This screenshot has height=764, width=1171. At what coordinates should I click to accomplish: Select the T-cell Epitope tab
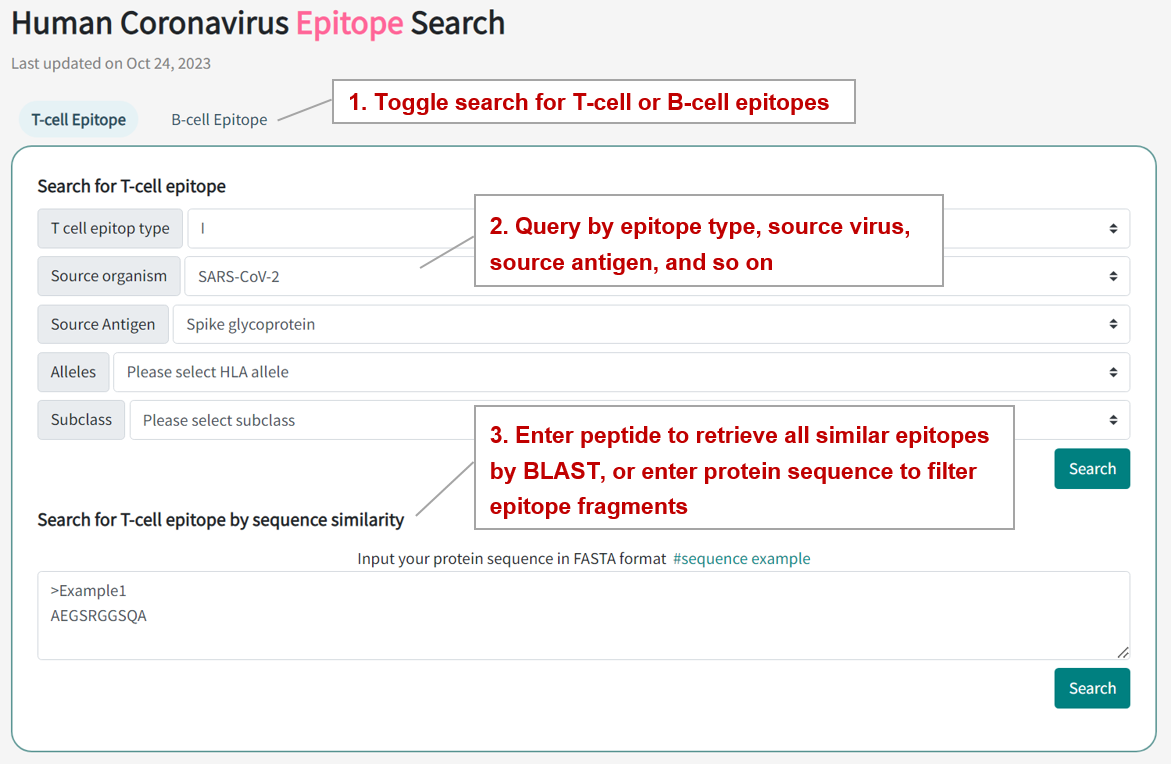click(x=79, y=120)
